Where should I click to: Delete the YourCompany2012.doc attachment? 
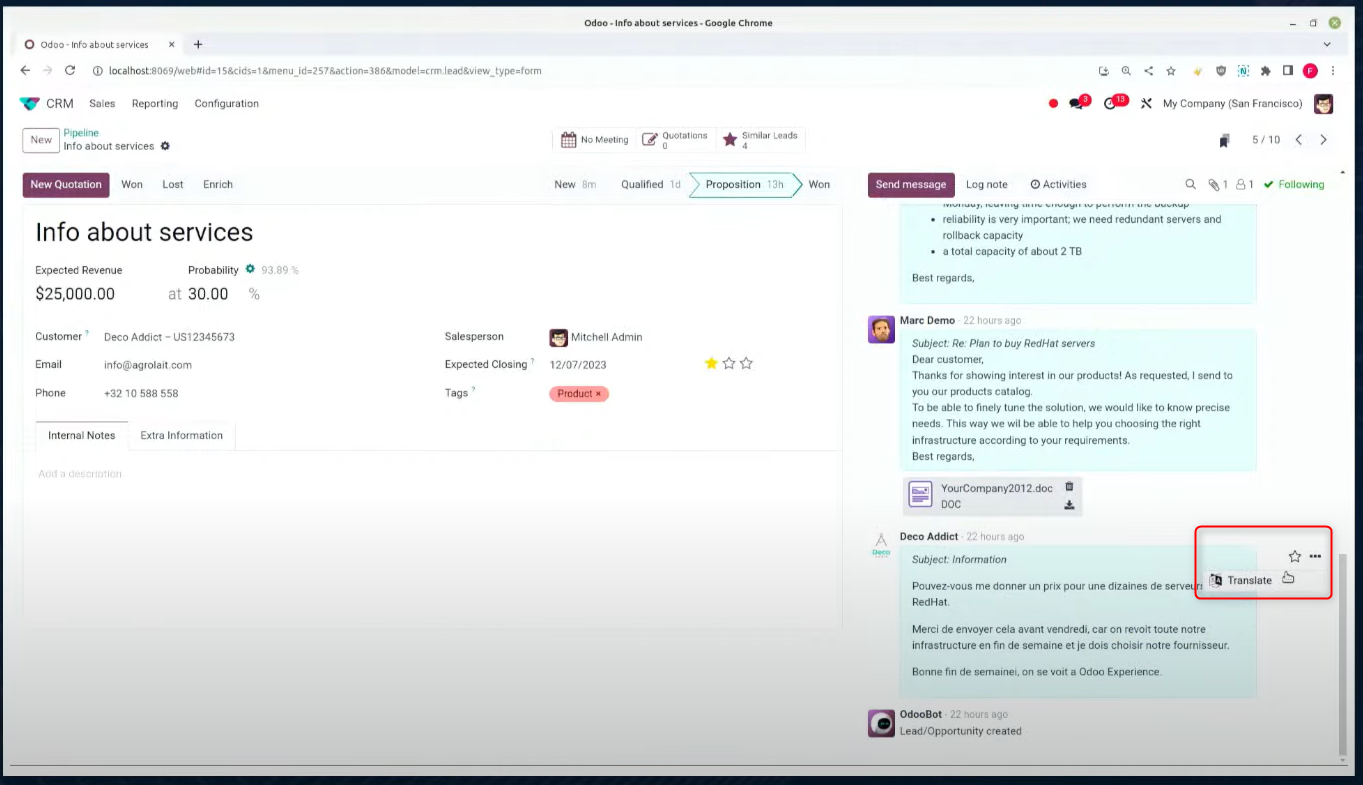pos(1069,487)
